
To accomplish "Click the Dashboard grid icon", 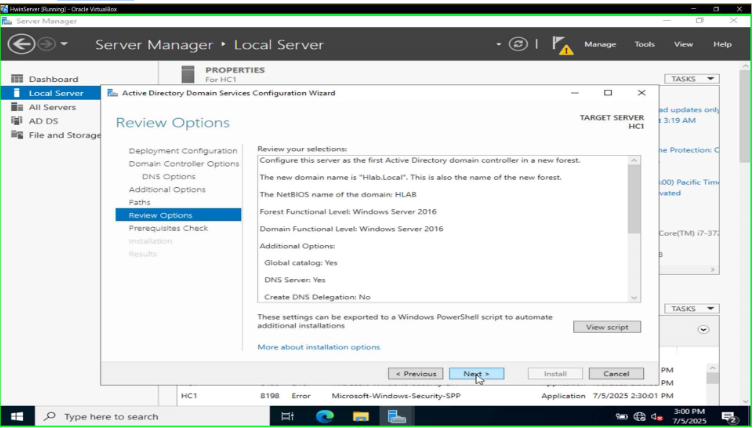I will tap(17, 79).
